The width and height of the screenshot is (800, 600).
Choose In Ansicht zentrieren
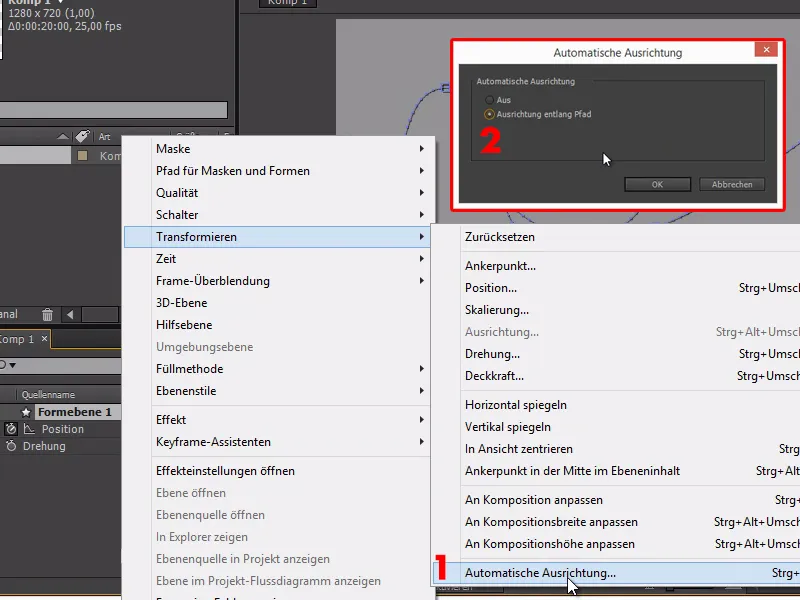point(616,448)
